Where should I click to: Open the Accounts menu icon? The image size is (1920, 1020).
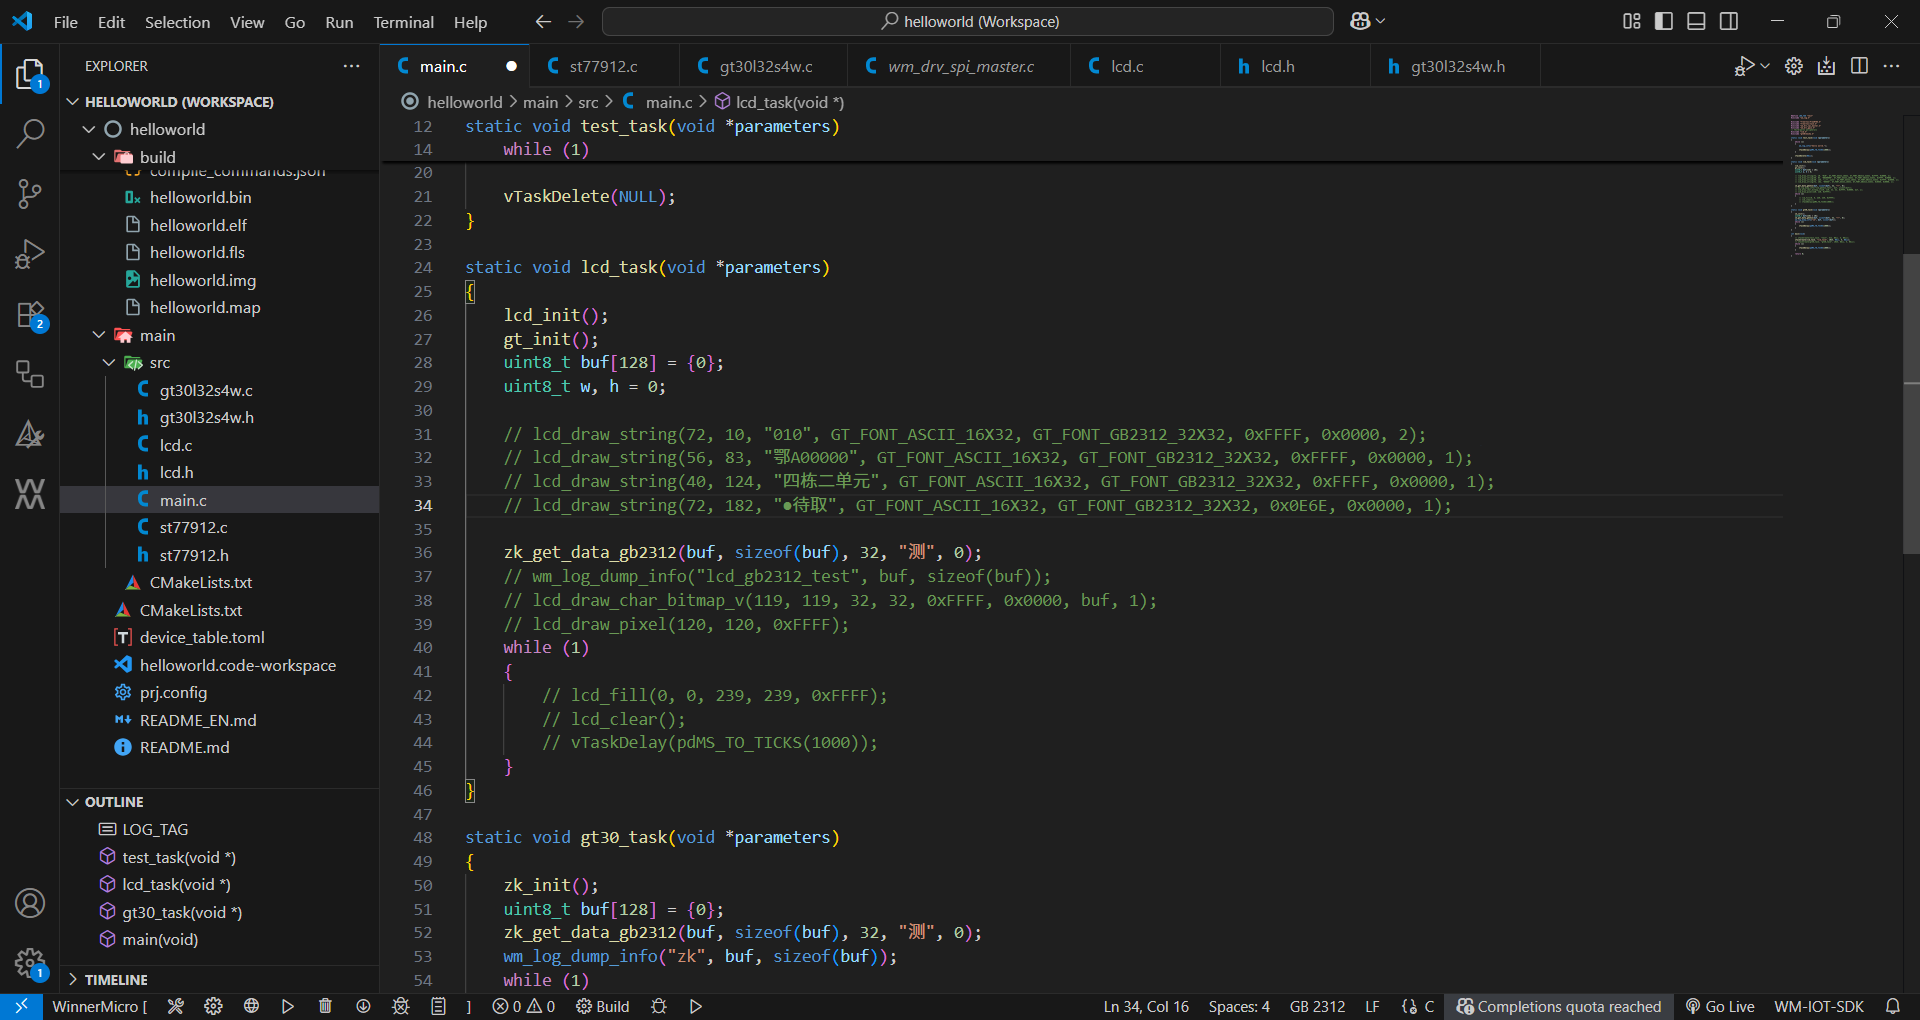click(x=30, y=903)
